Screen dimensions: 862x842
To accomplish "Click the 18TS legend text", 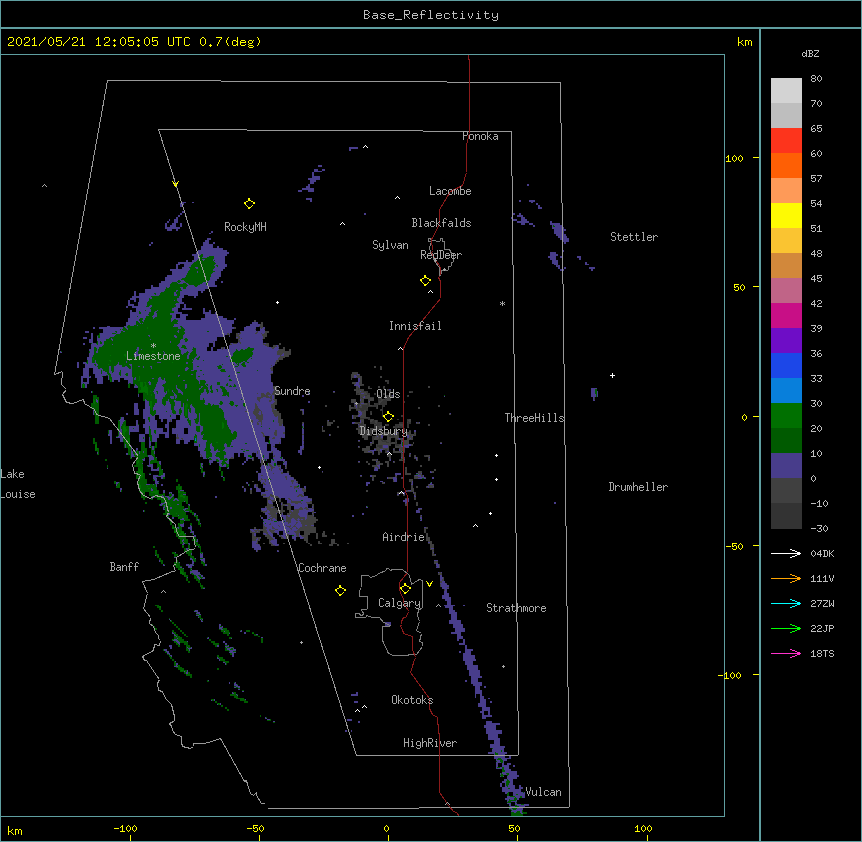I will click(x=822, y=653).
